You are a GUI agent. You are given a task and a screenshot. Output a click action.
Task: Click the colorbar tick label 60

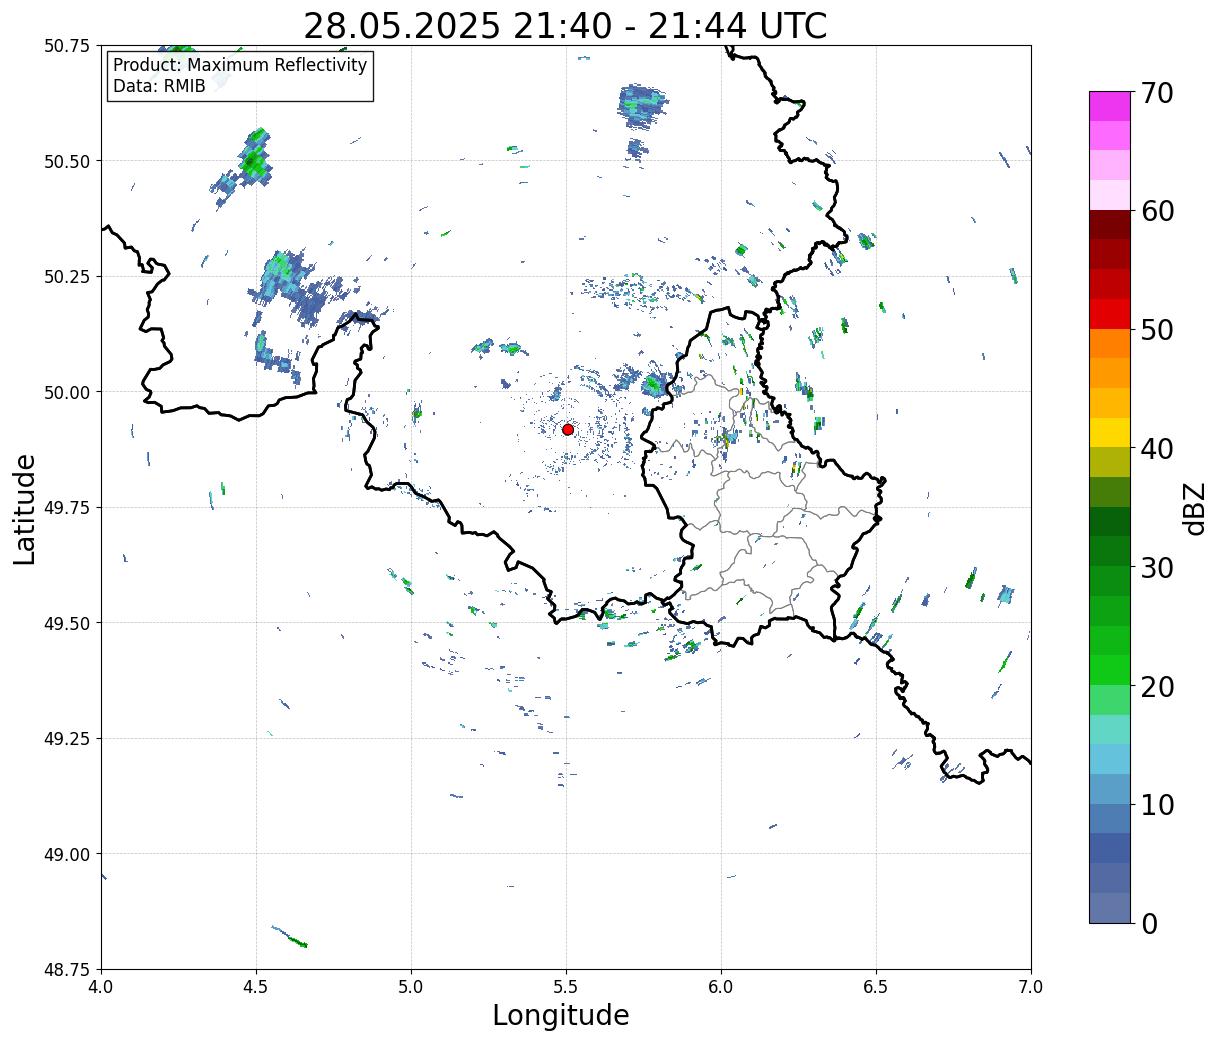point(1157,211)
